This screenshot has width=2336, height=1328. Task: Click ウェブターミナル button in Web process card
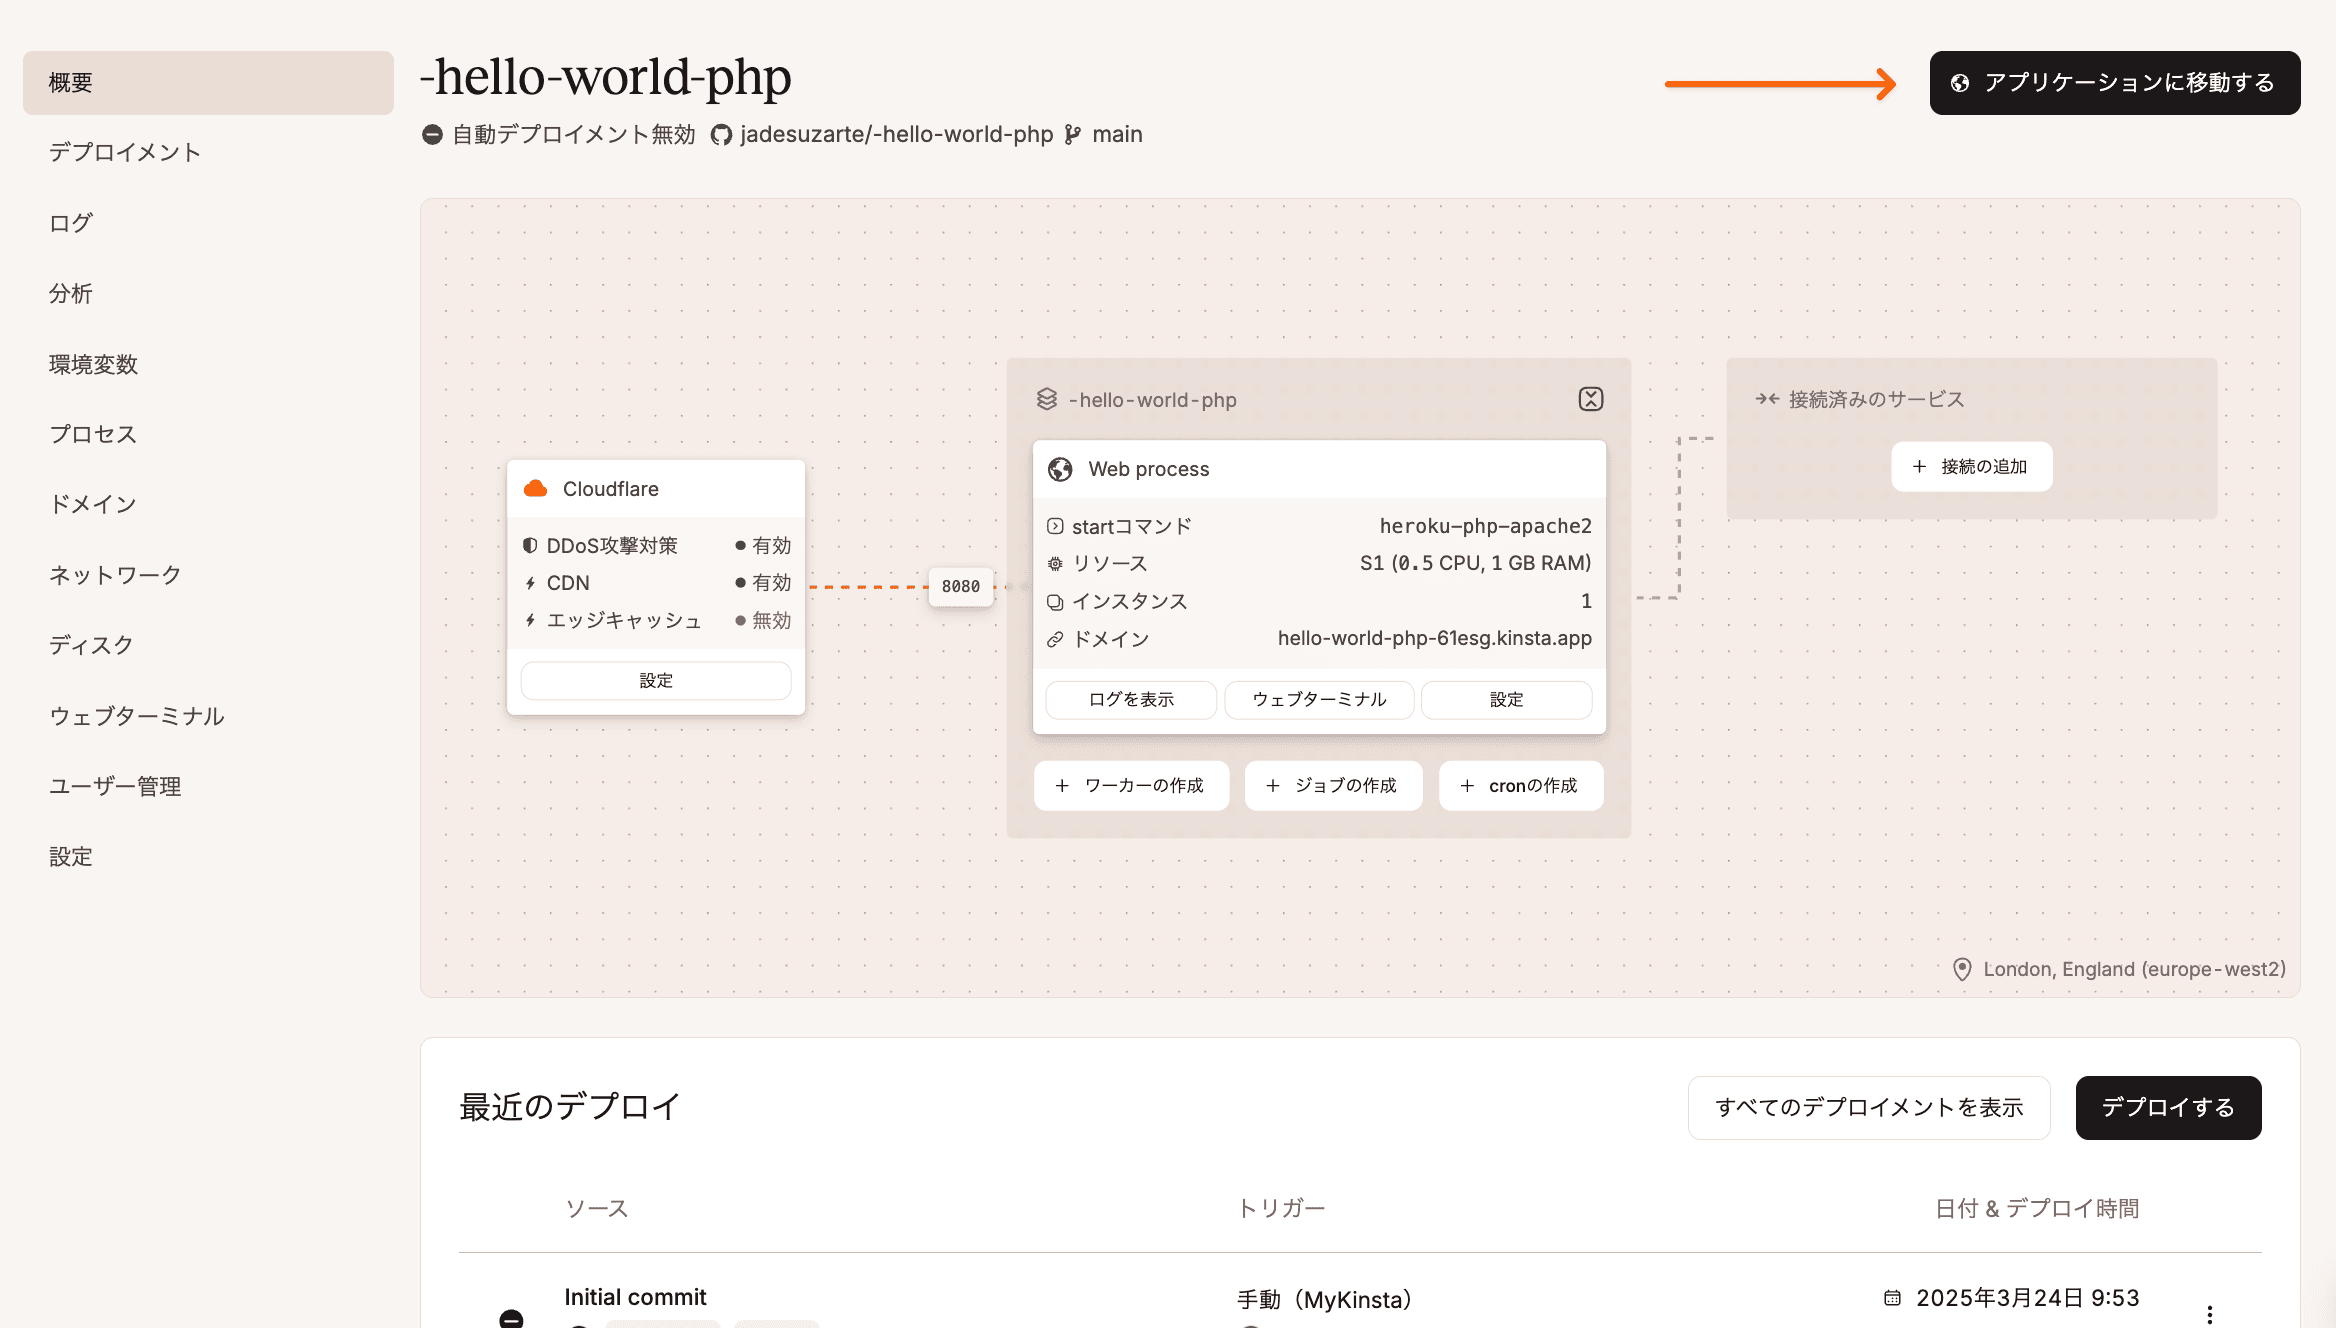[1319, 699]
